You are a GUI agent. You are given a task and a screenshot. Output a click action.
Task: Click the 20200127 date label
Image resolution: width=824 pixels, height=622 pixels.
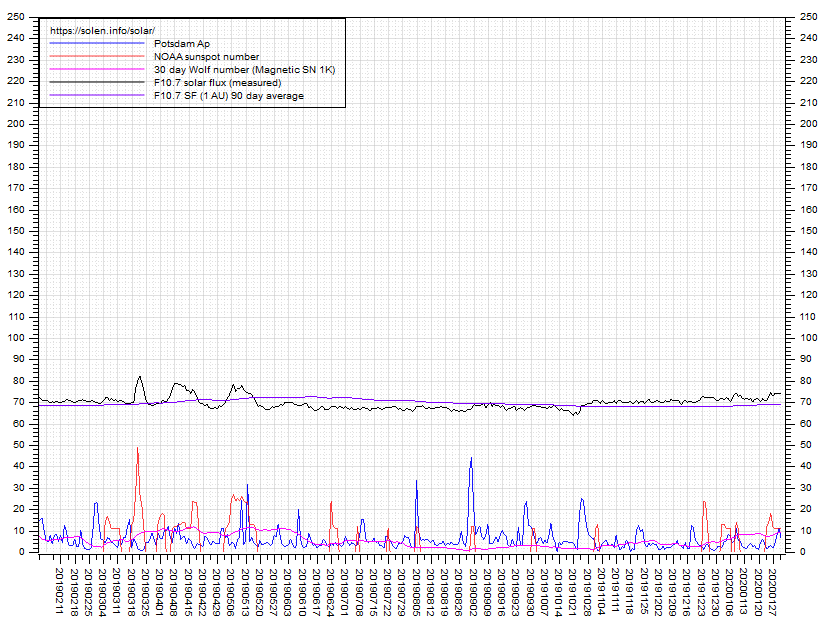772,591
